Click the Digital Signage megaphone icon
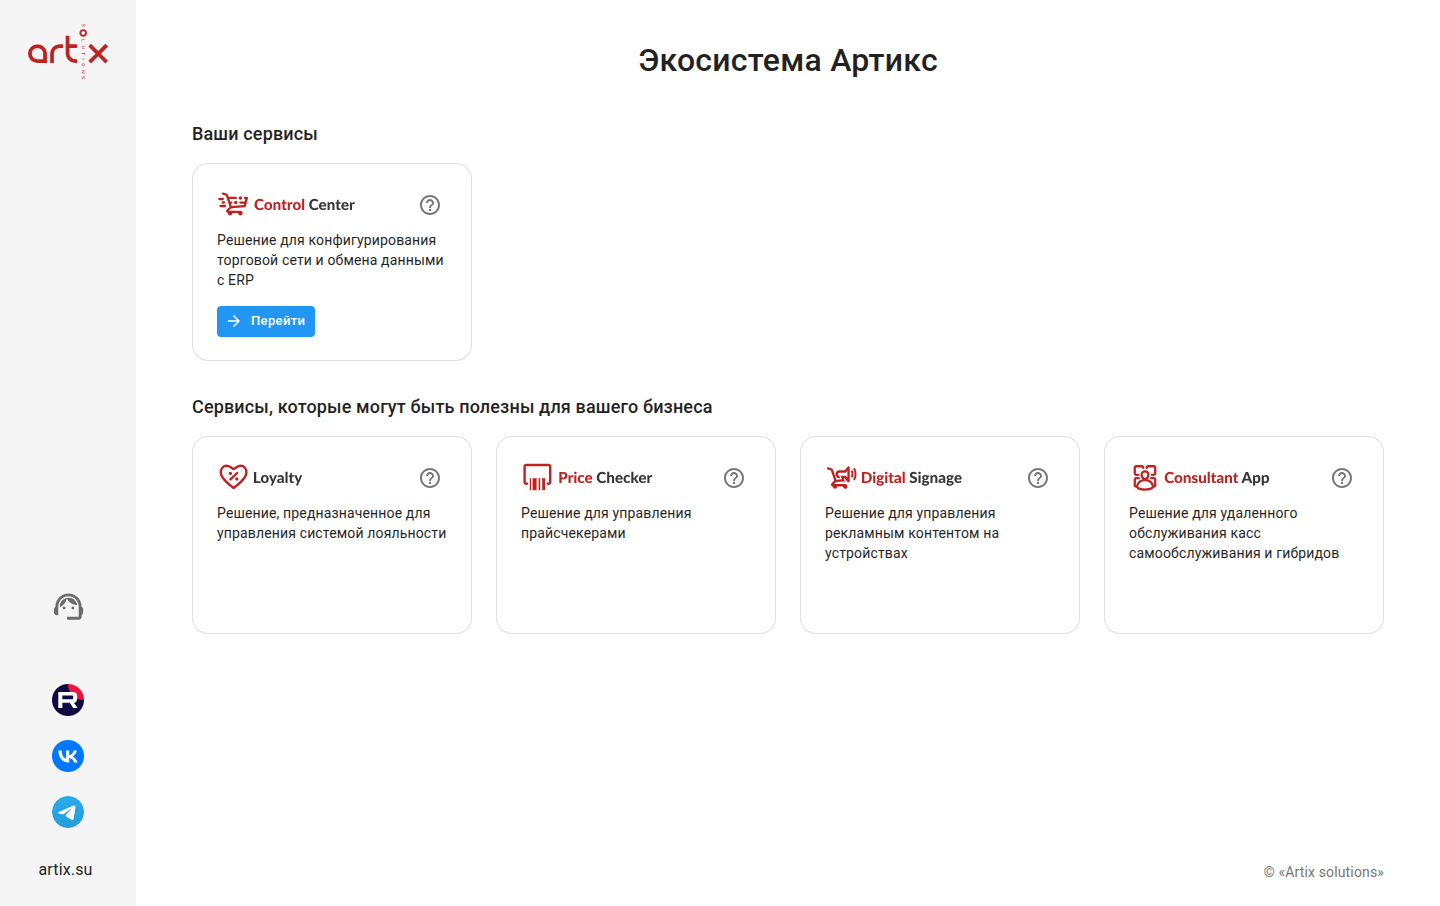1440x906 pixels. tap(841, 477)
